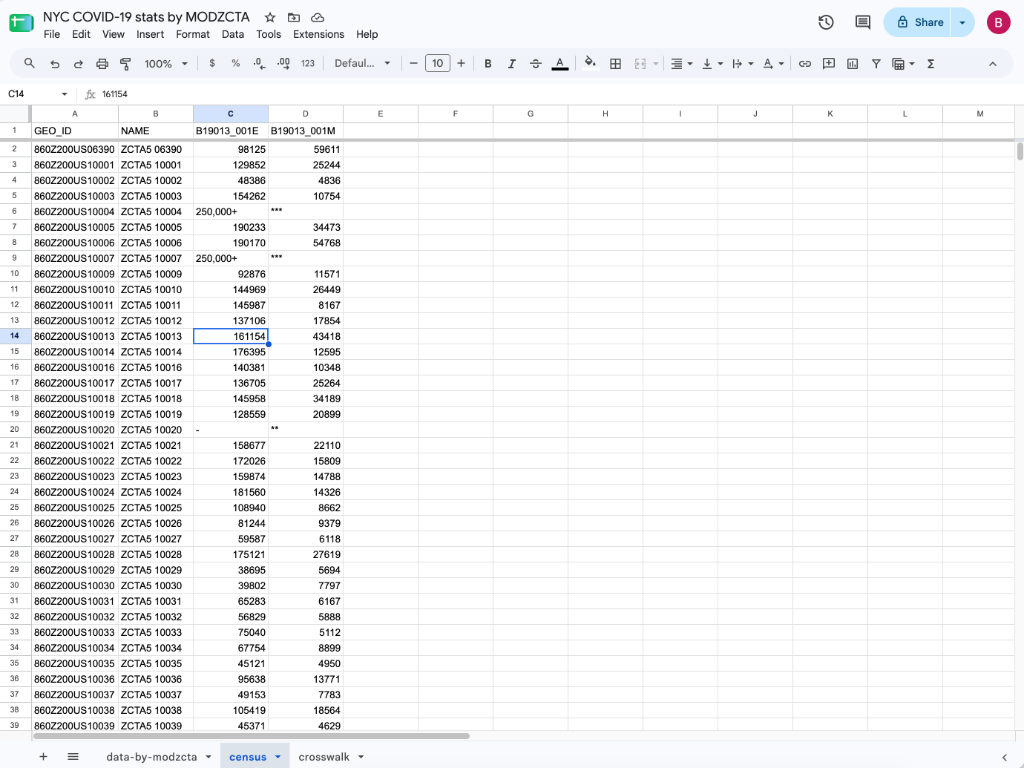Move the document to a folder
Screen dimensions: 1024x768
[294, 18]
